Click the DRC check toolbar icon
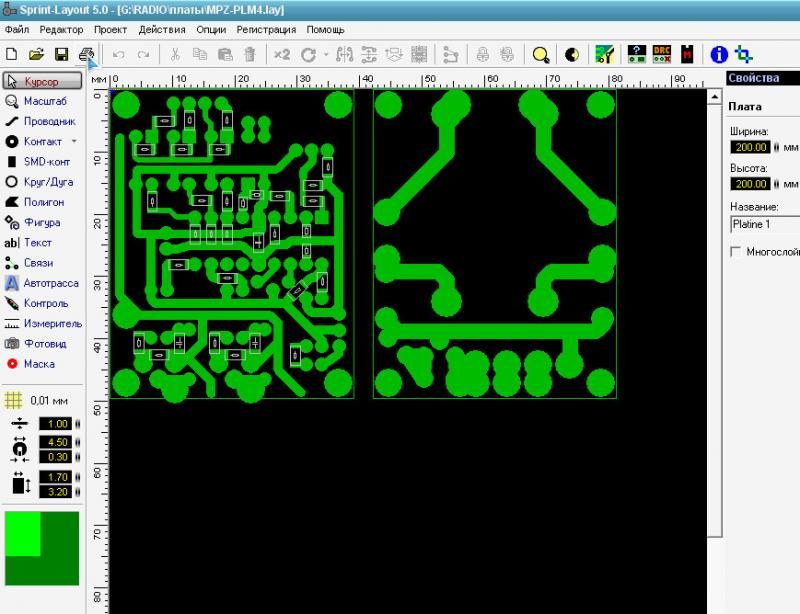Image resolution: width=800 pixels, height=614 pixels. [662, 55]
